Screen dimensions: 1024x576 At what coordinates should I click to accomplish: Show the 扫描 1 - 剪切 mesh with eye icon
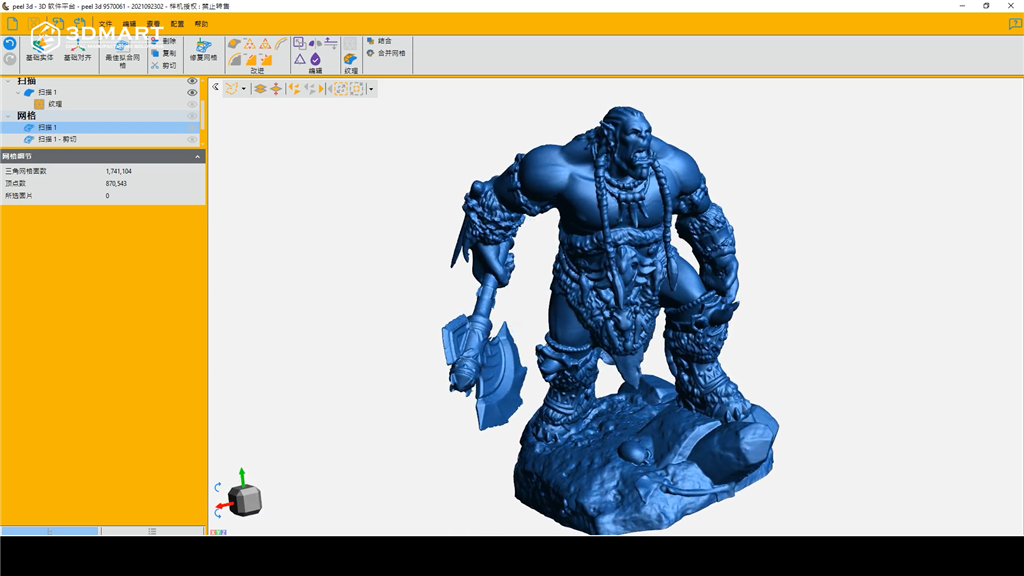coord(192,139)
